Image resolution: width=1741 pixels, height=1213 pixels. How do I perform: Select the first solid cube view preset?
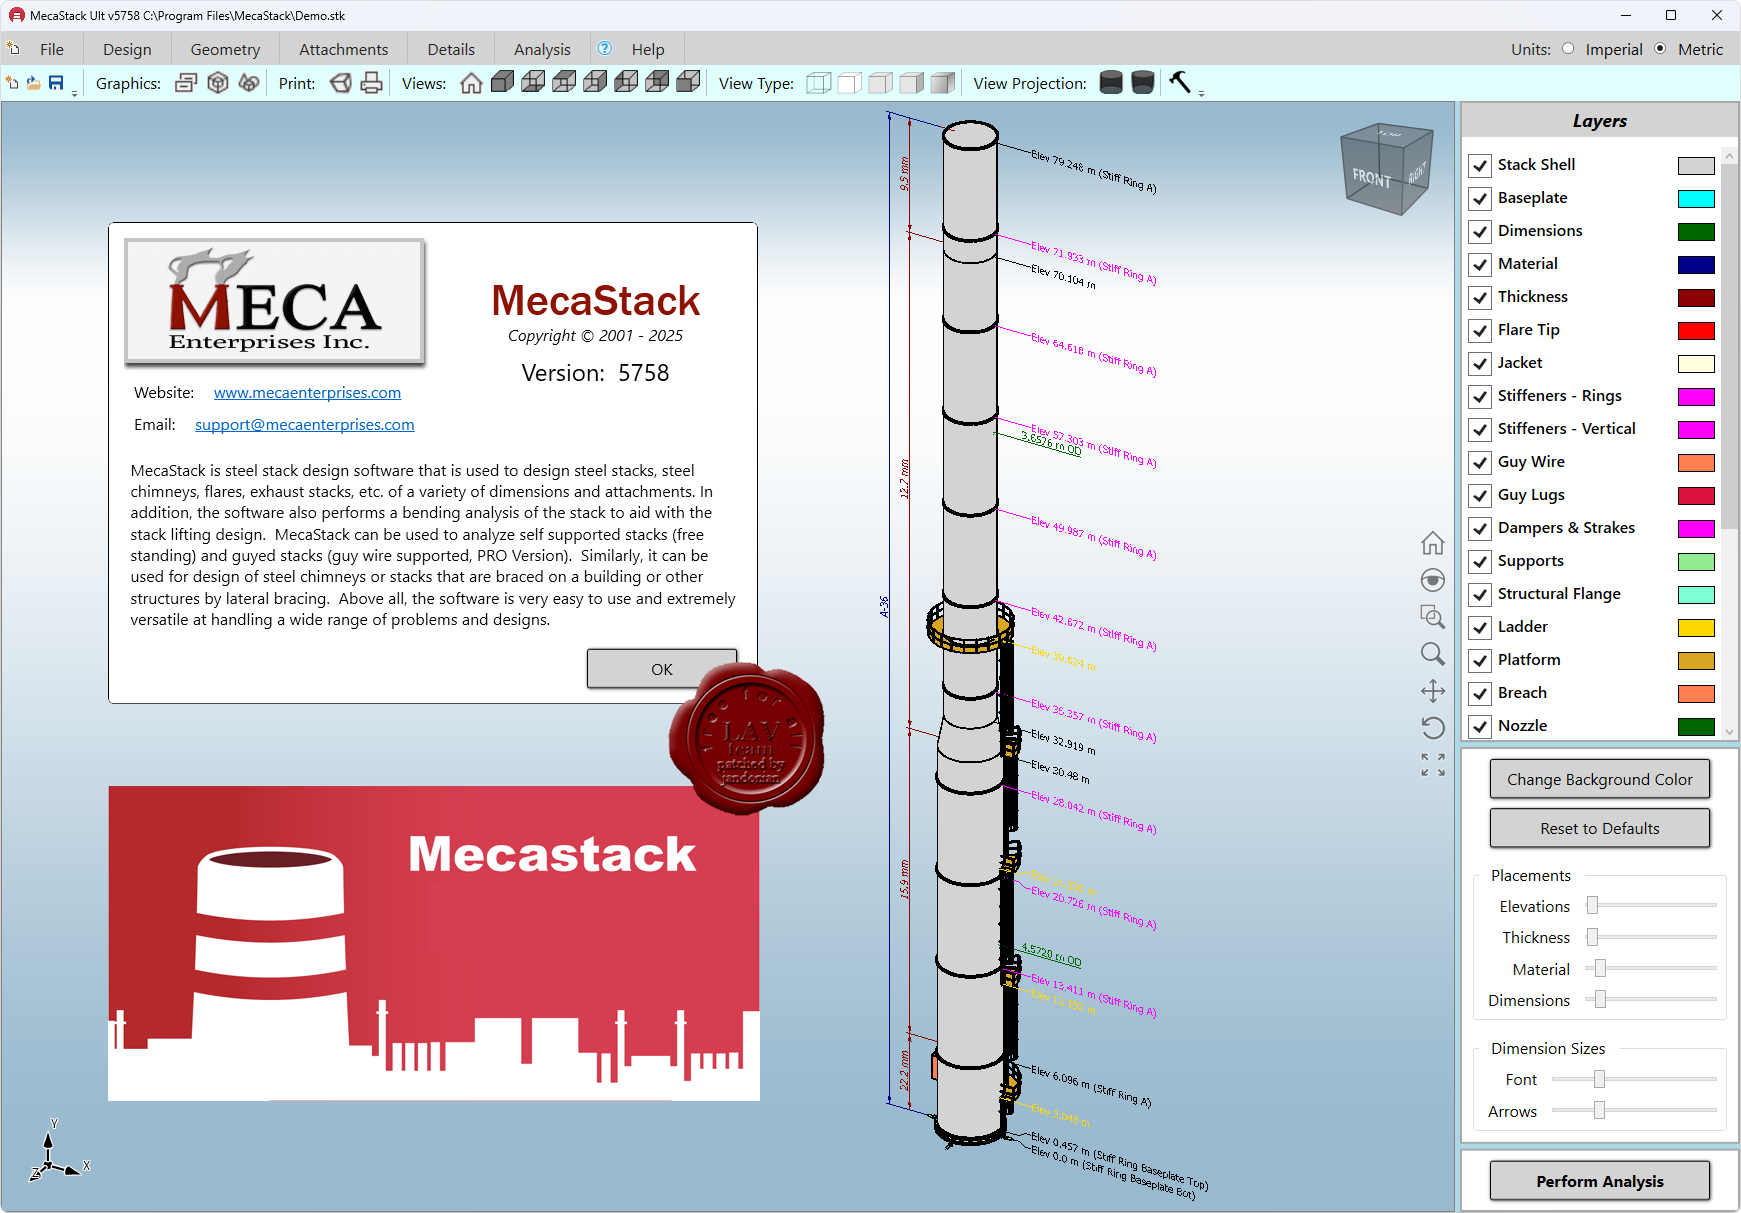(x=502, y=82)
